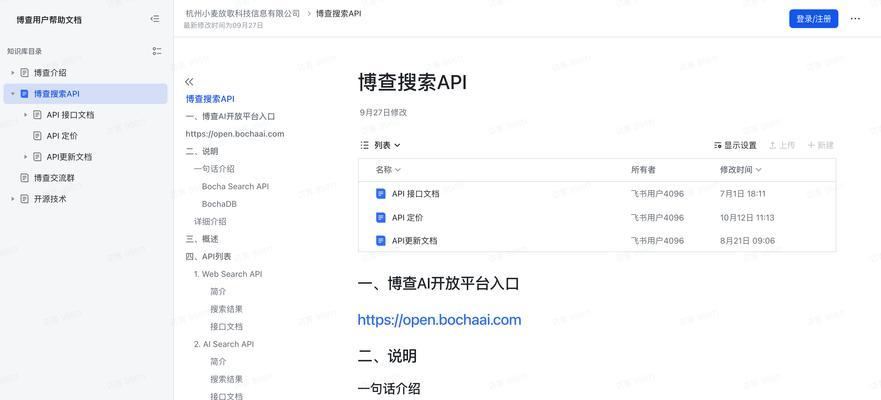Click document icon next to 博查交流群
This screenshot has height=400, width=881.
[x=24, y=178]
